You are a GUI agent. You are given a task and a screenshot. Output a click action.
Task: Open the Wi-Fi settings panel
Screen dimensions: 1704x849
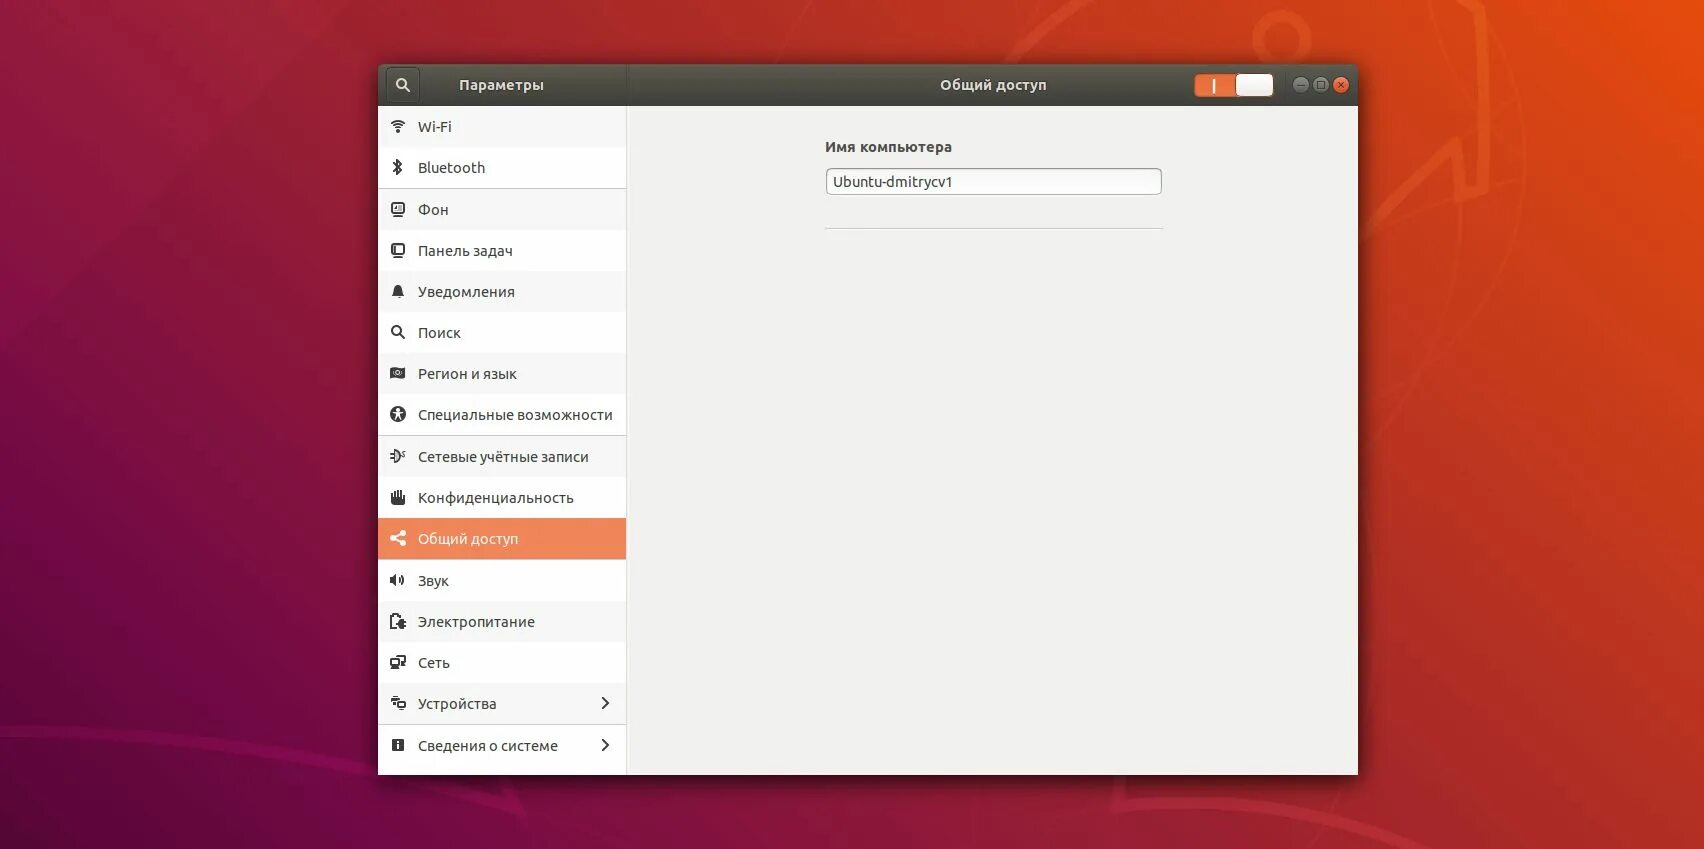pos(502,127)
